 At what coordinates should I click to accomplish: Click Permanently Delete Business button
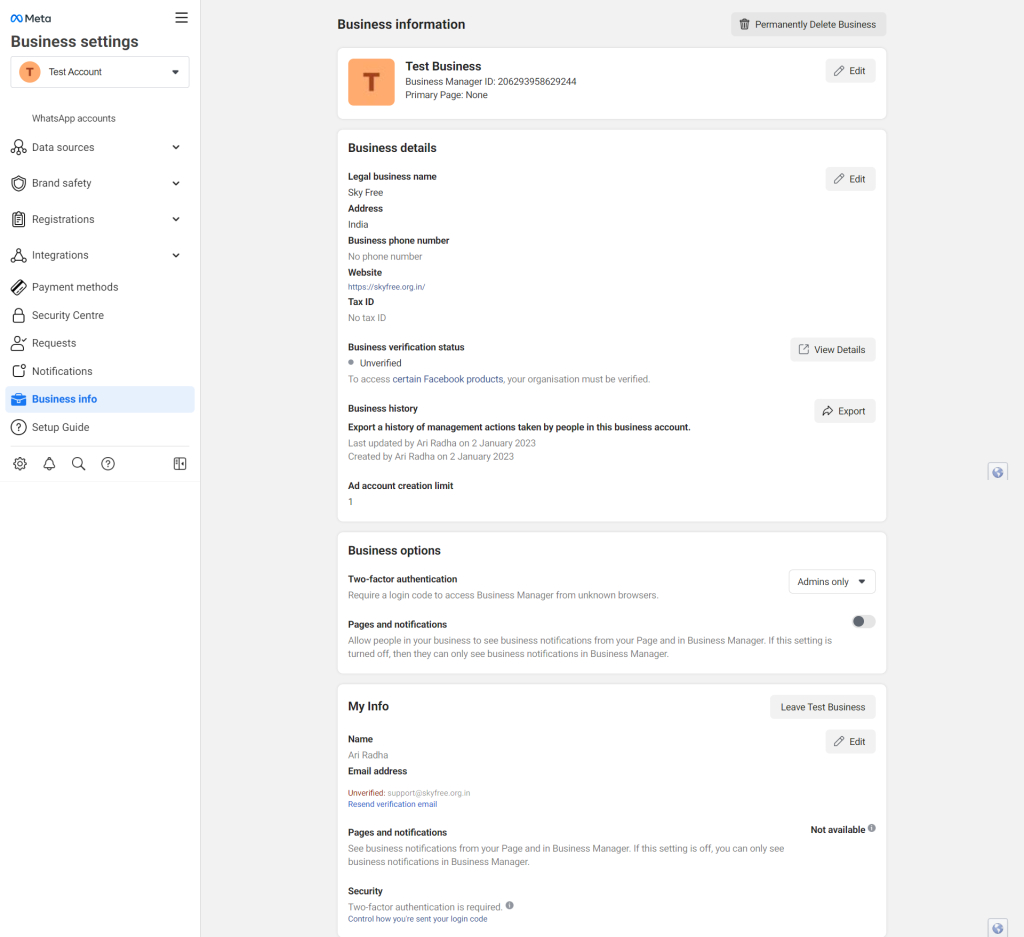pyautogui.click(x=808, y=25)
